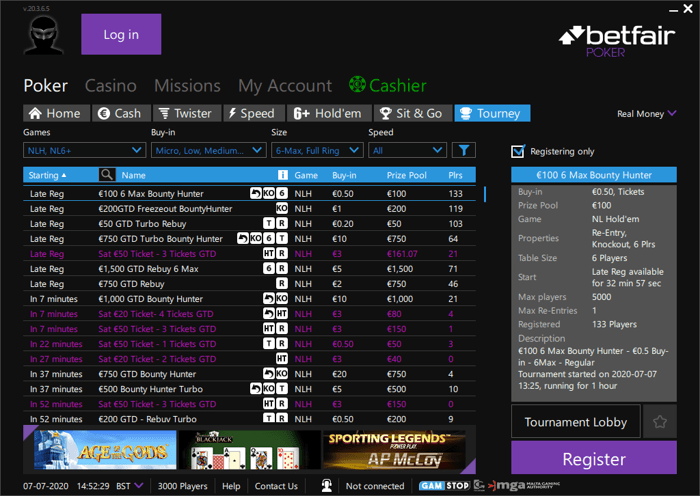Expand the Games NLH, NL6+ dropdown

(x=84, y=150)
